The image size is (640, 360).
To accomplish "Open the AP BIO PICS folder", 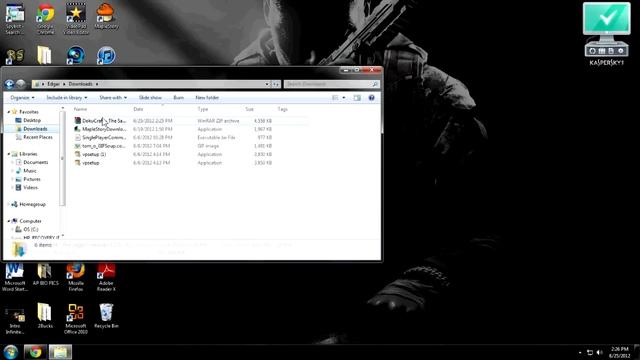I will coord(45,274).
